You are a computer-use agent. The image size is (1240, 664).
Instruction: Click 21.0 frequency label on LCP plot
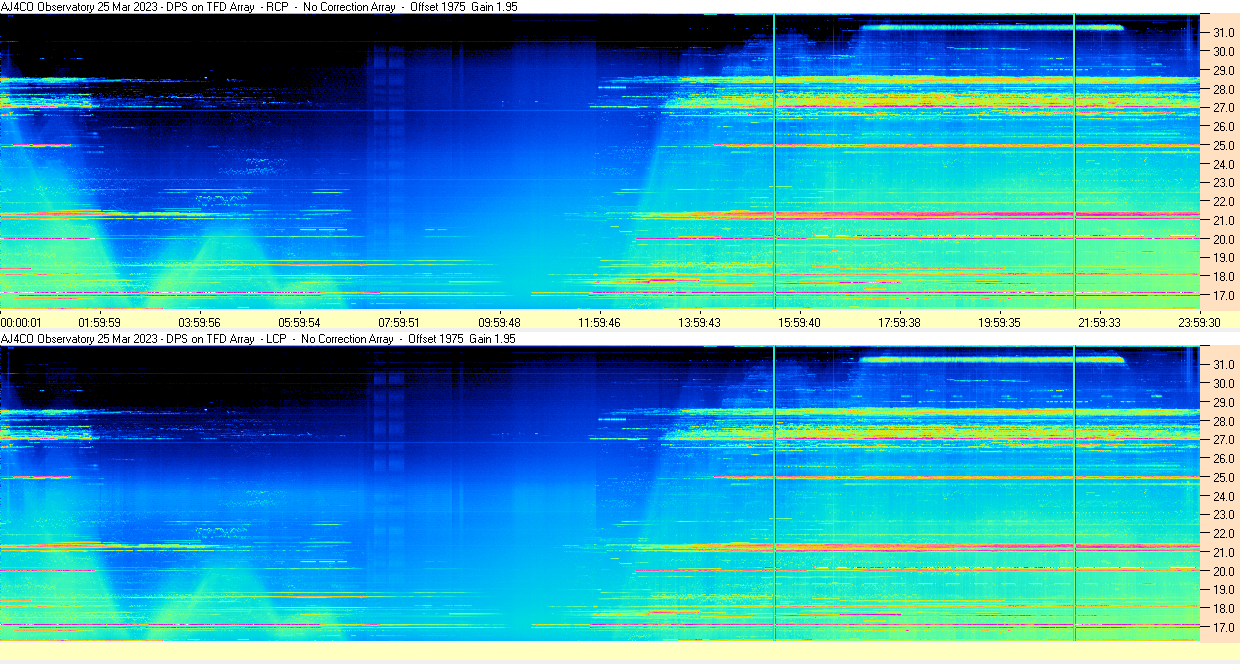pos(1224,552)
